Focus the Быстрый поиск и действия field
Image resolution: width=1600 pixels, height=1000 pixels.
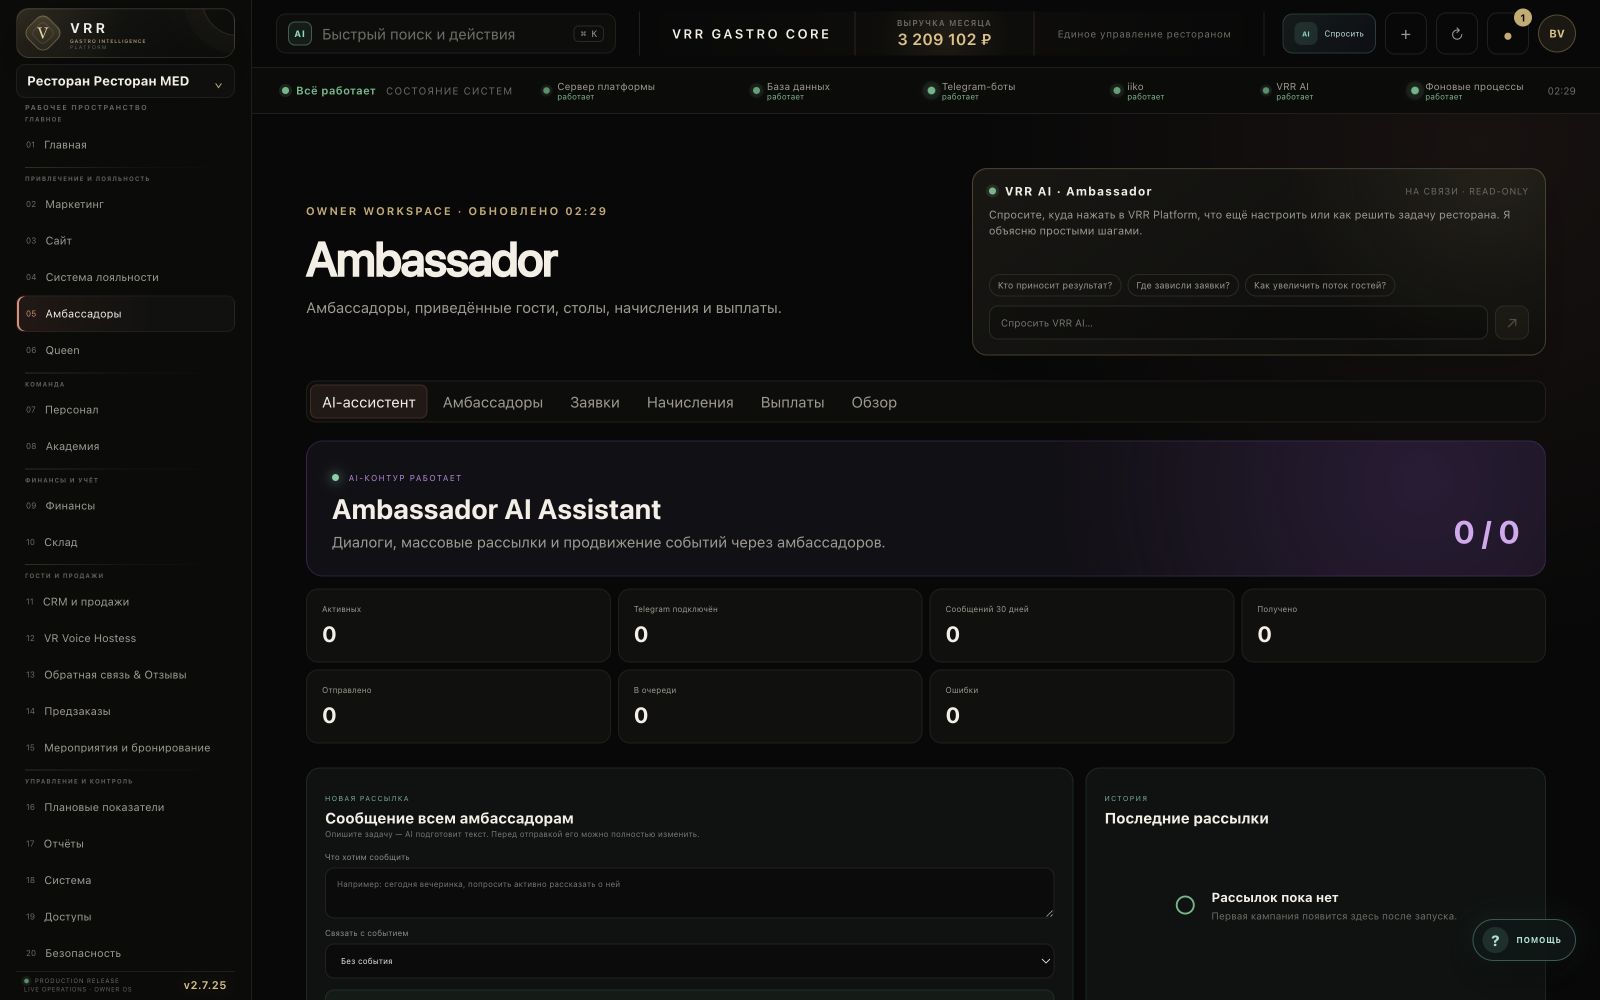click(x=446, y=34)
